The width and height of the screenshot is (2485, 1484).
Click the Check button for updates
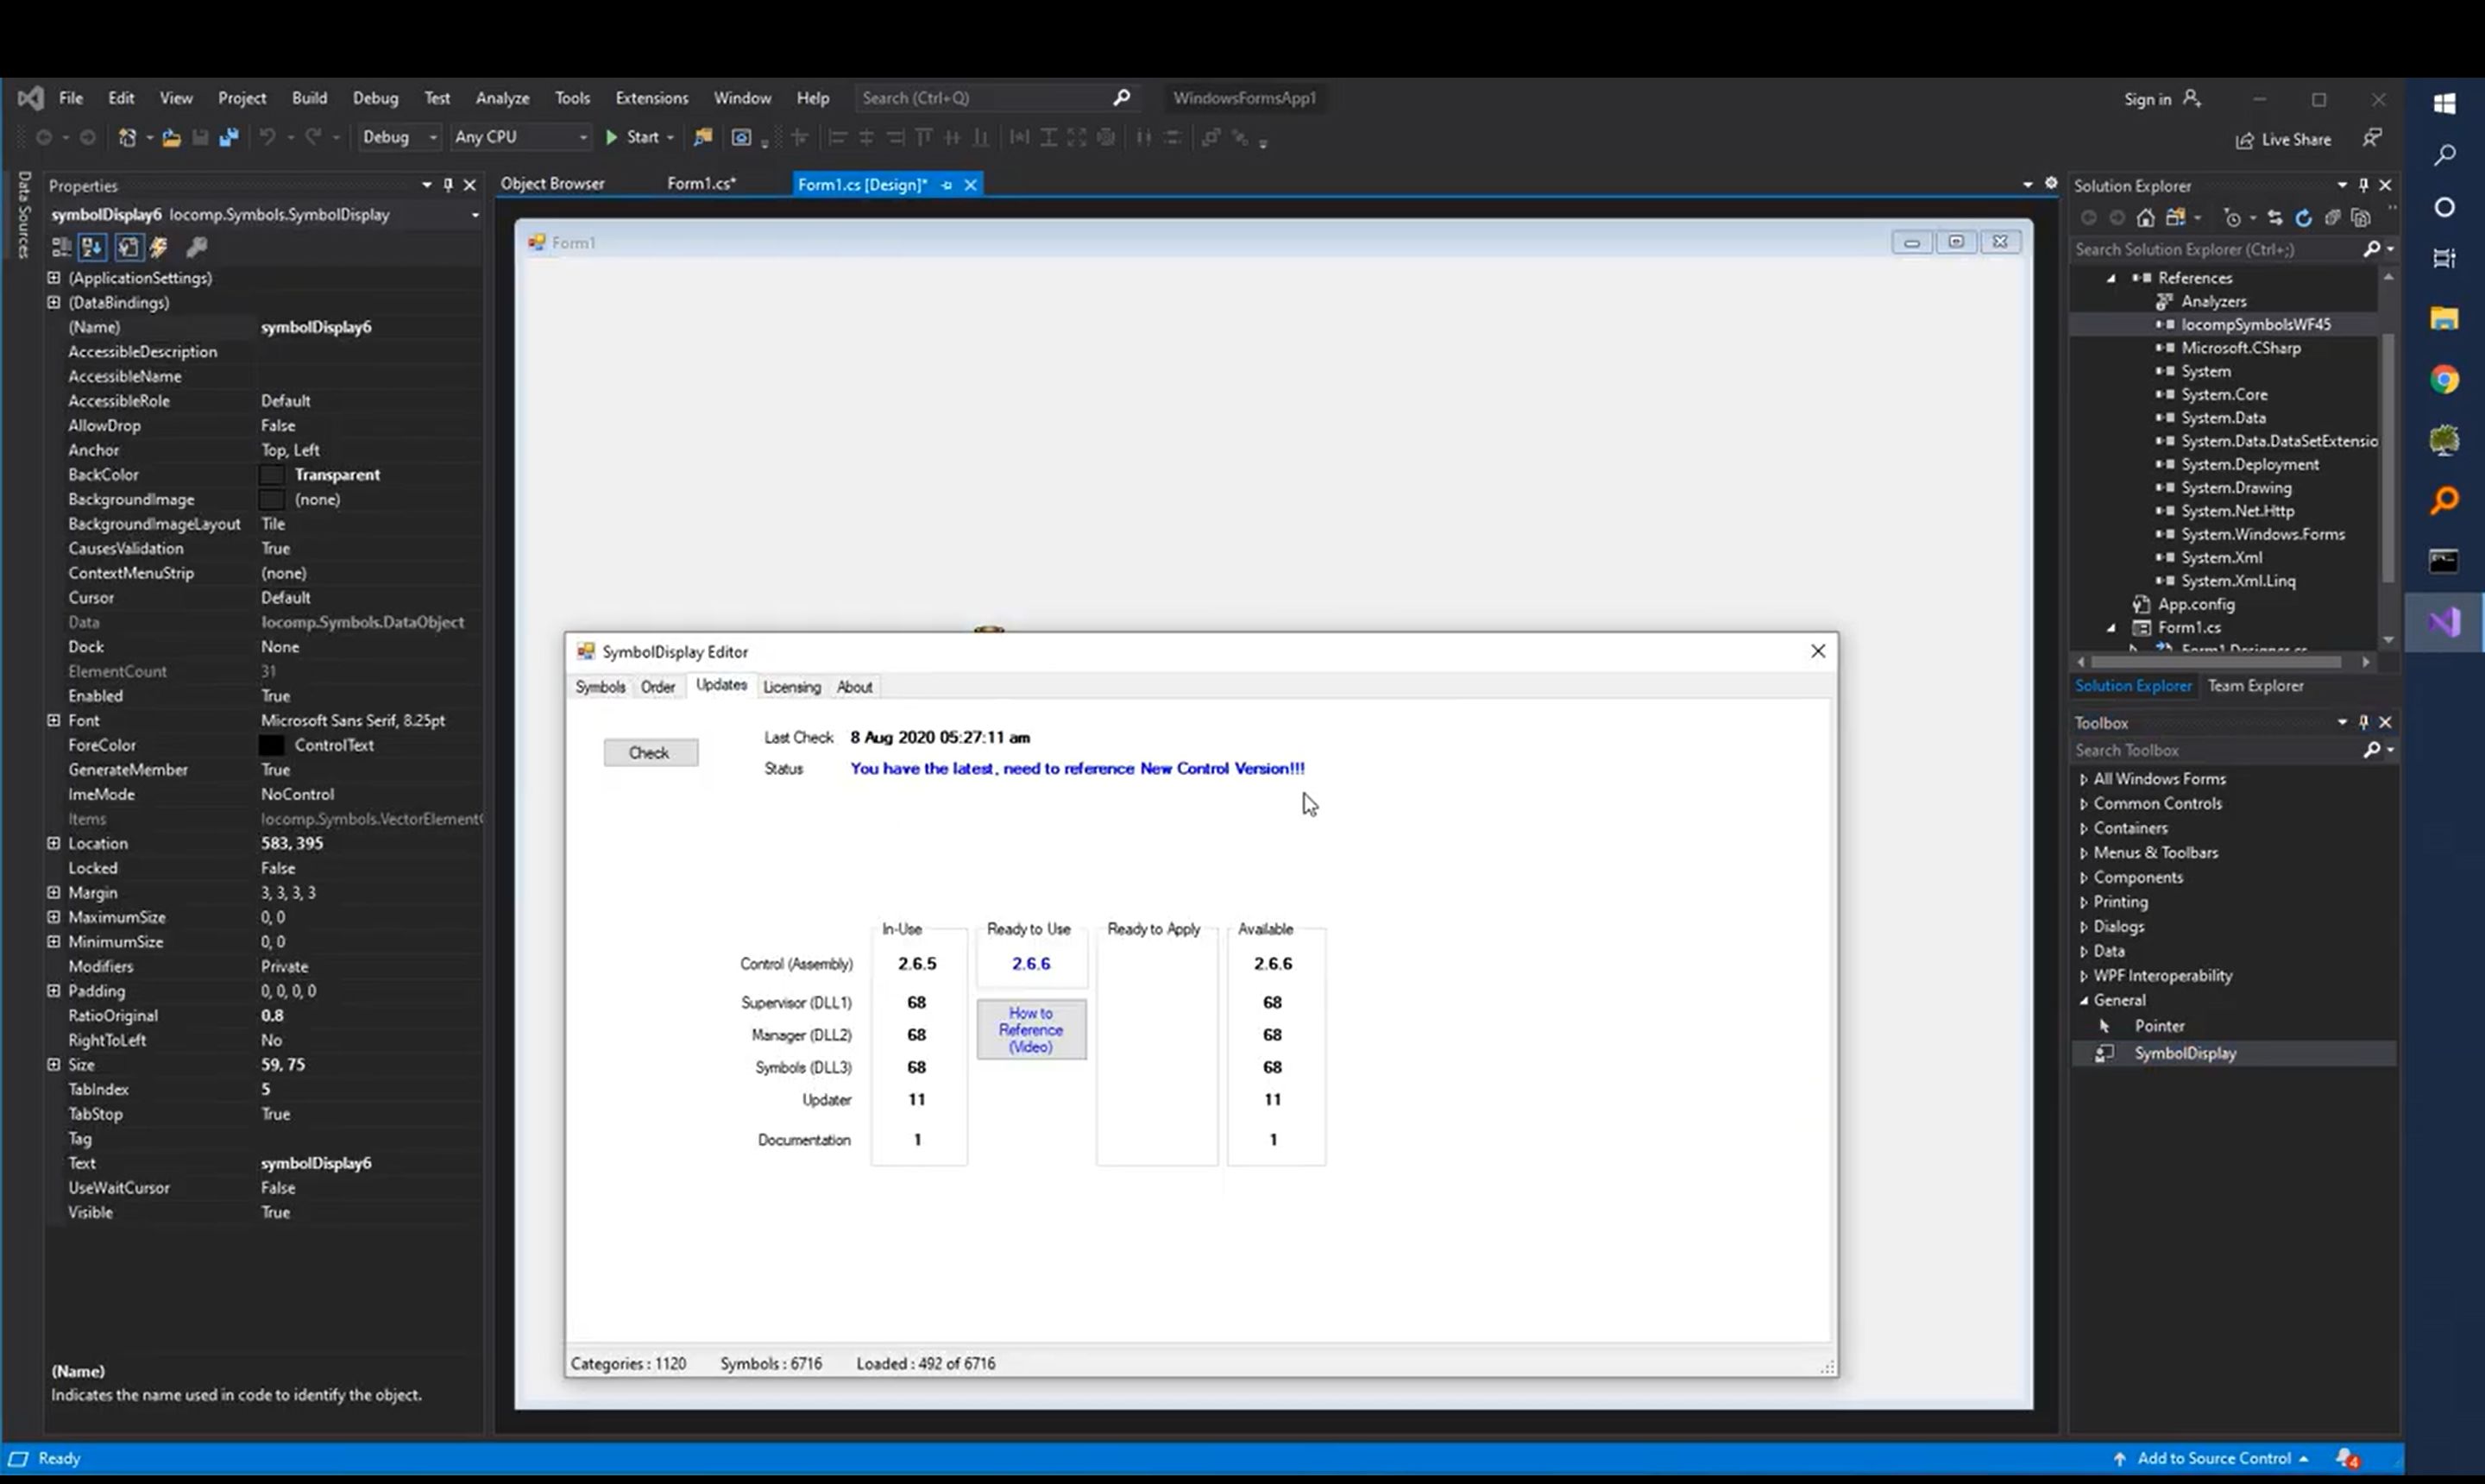pos(650,753)
